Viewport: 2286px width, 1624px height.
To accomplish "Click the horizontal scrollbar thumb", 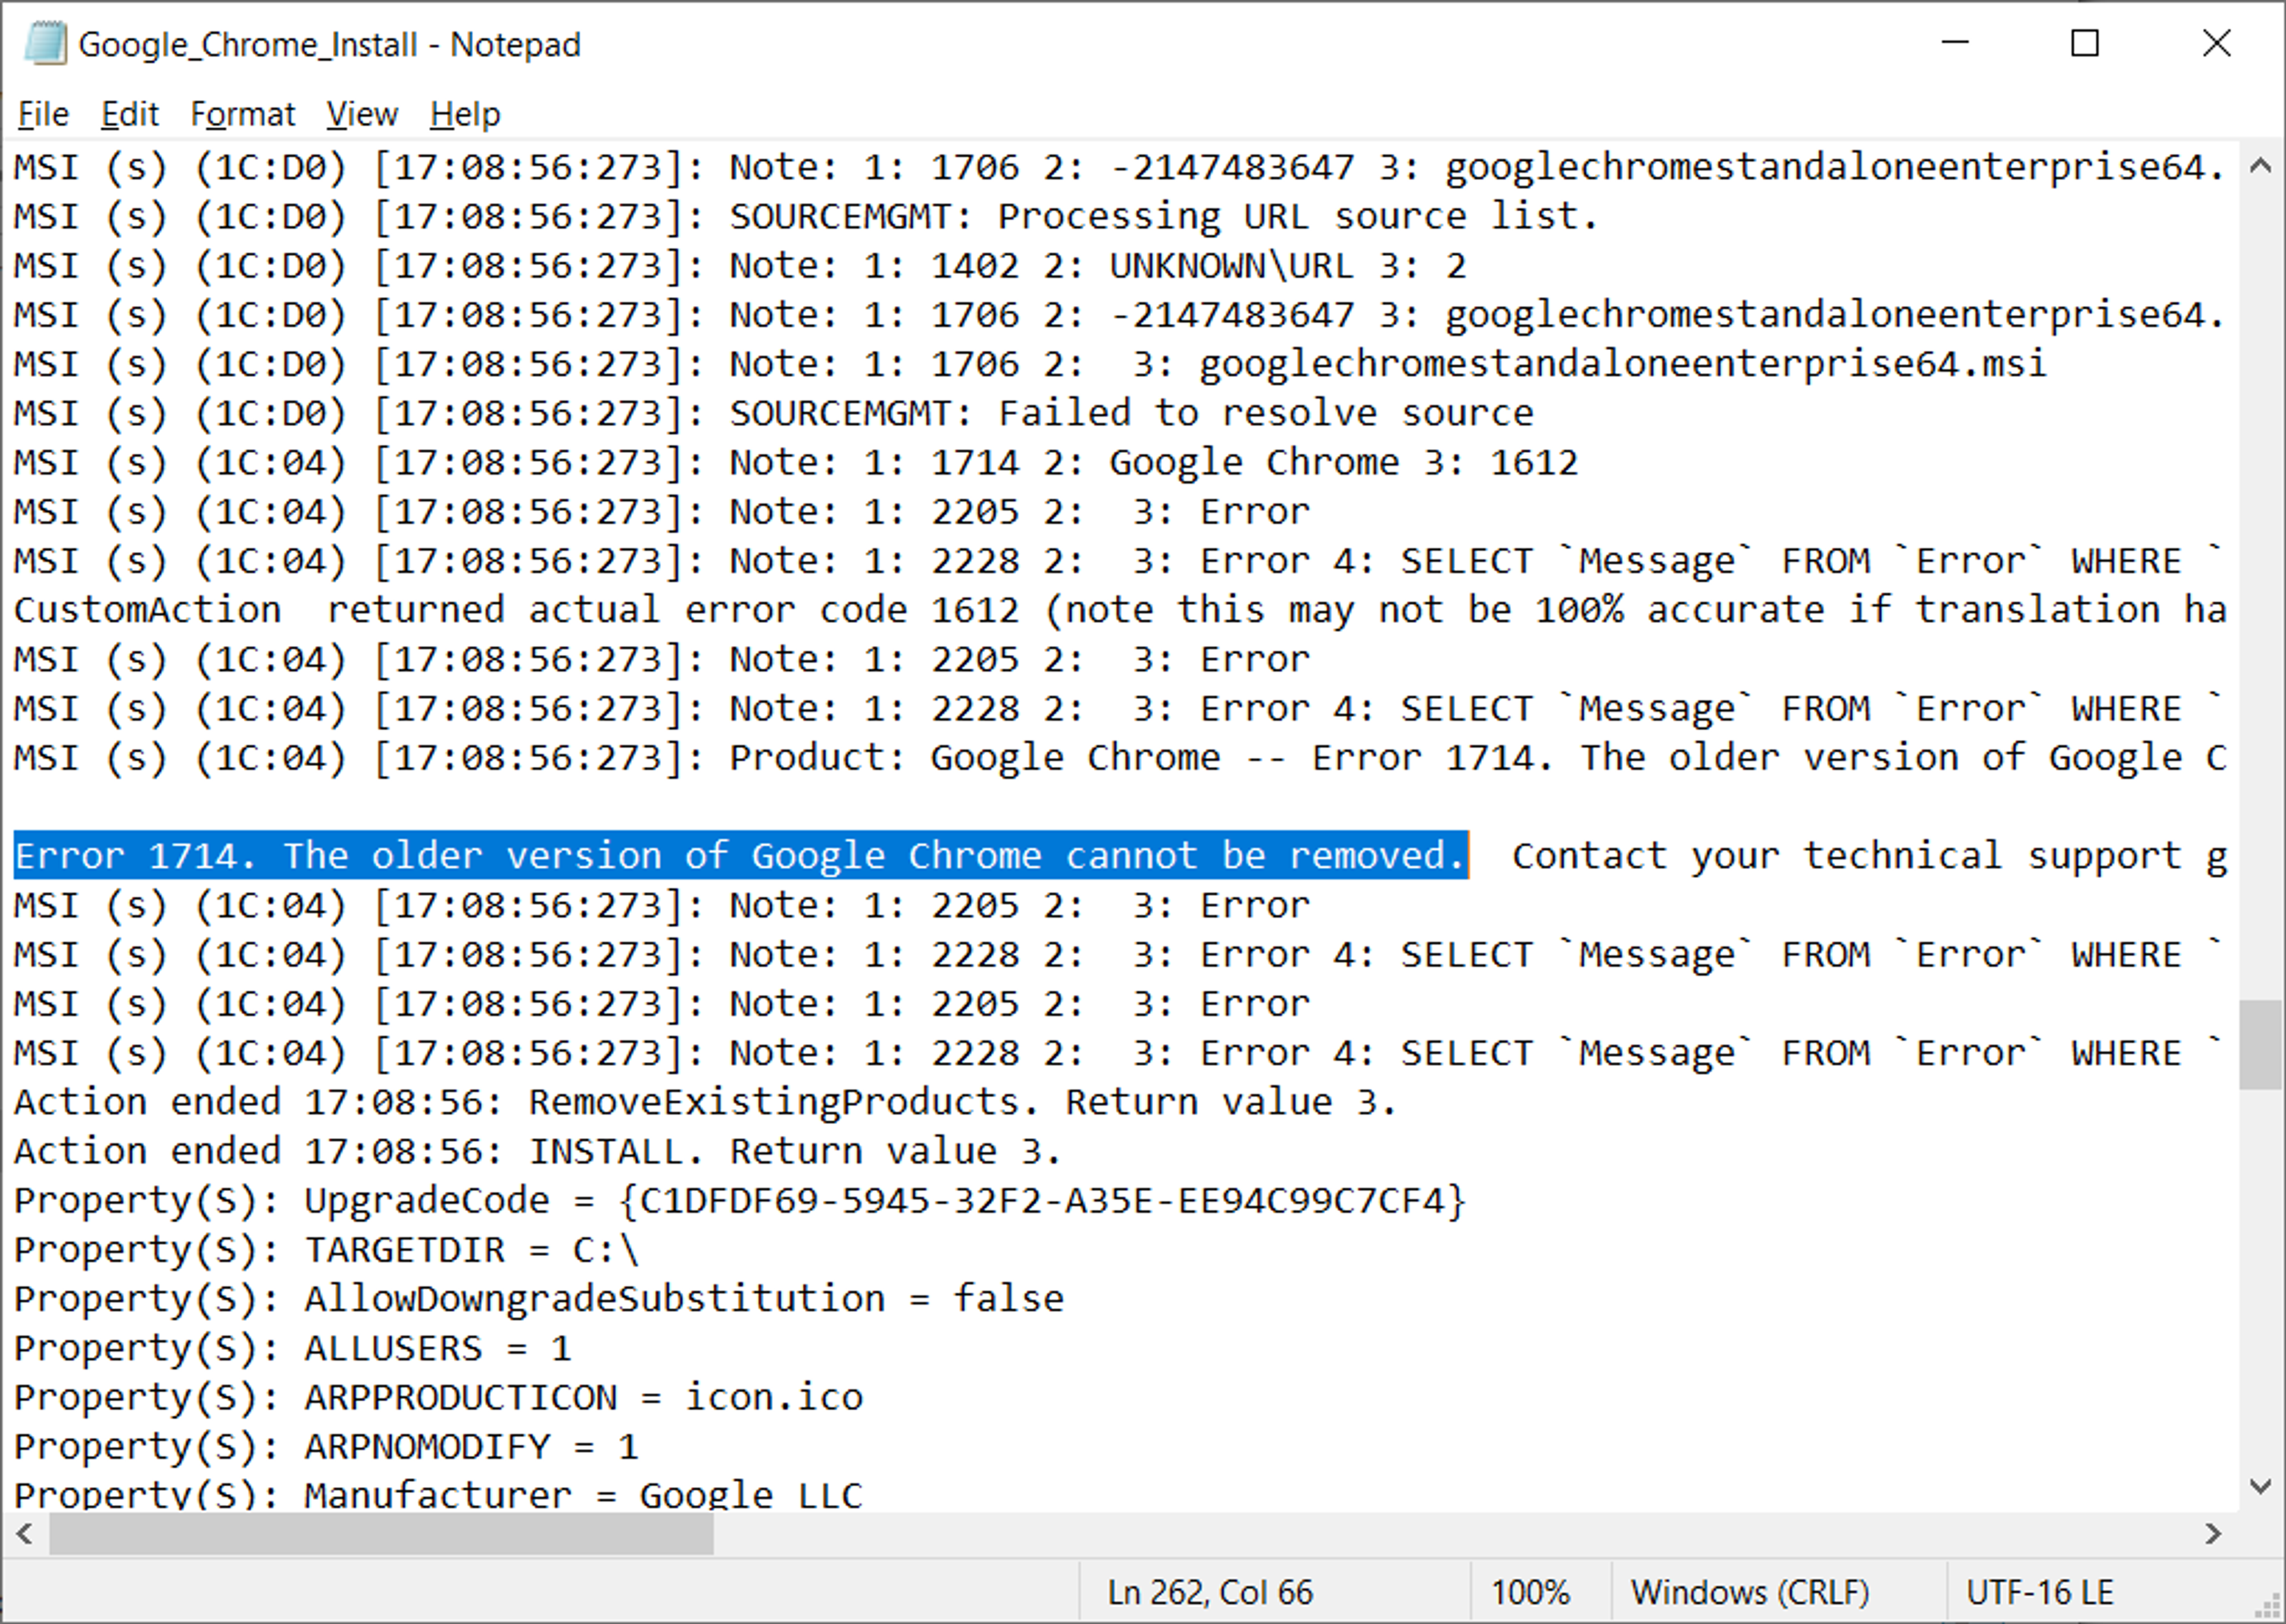I will (x=381, y=1534).
